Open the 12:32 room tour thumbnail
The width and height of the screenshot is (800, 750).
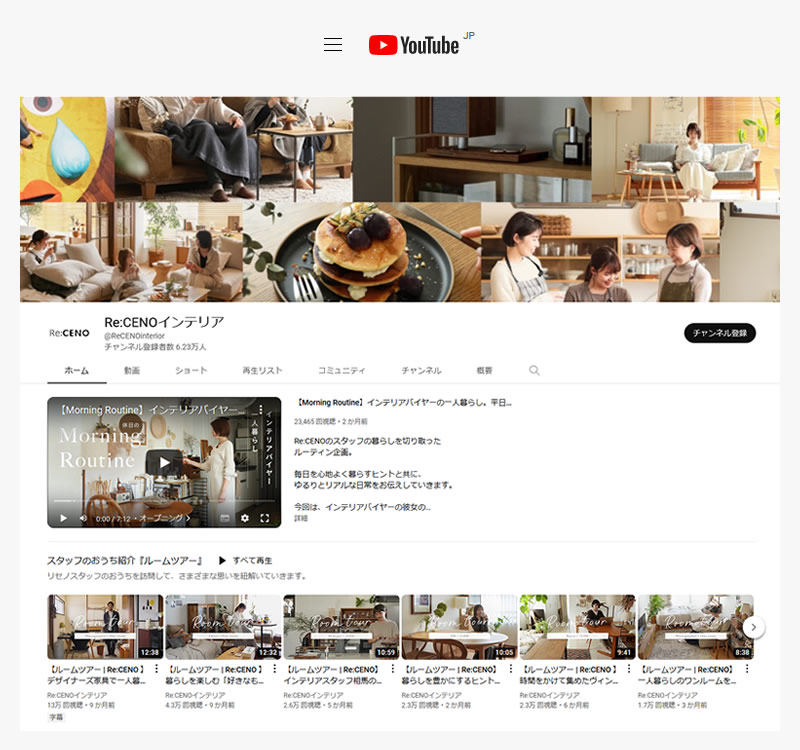coord(223,627)
